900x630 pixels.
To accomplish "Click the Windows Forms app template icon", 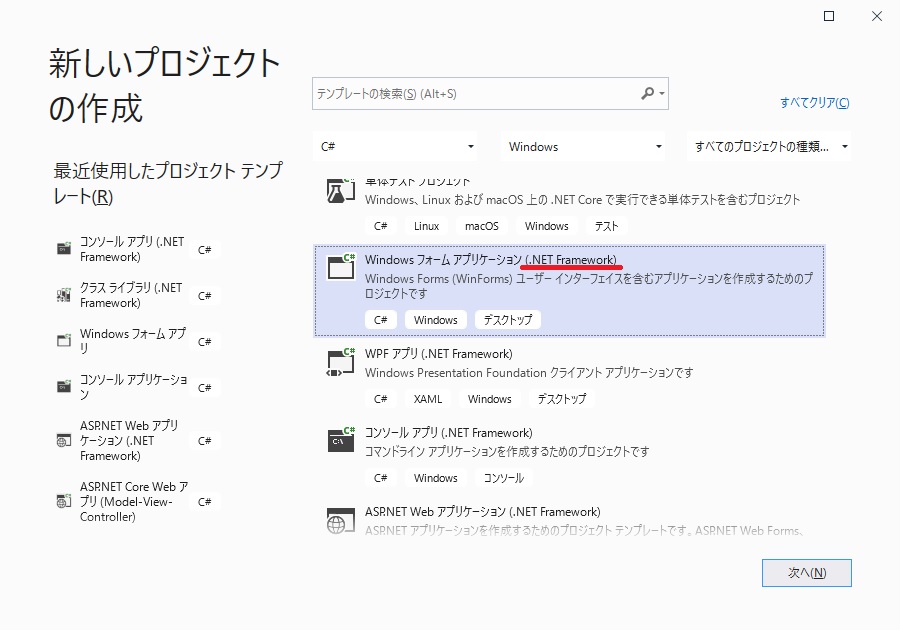I will pyautogui.click(x=341, y=267).
